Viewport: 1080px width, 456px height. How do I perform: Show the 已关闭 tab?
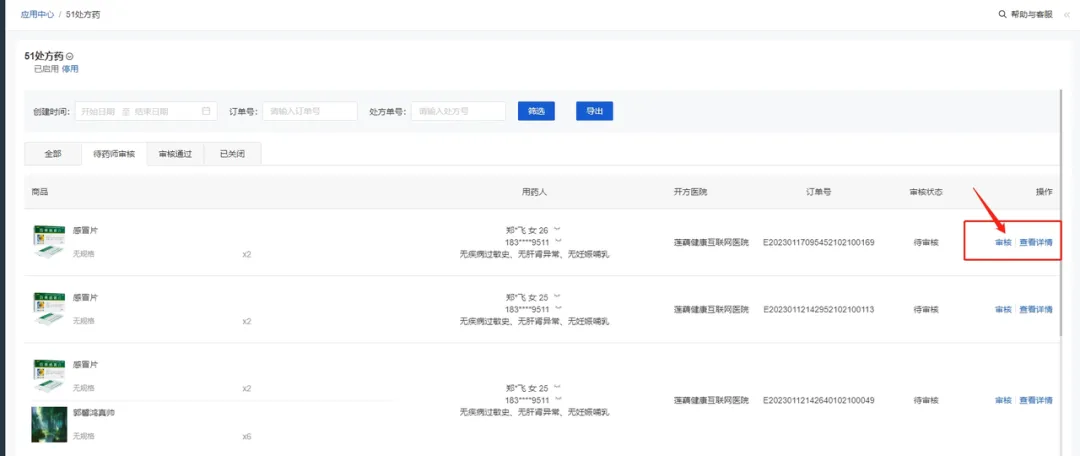point(232,154)
